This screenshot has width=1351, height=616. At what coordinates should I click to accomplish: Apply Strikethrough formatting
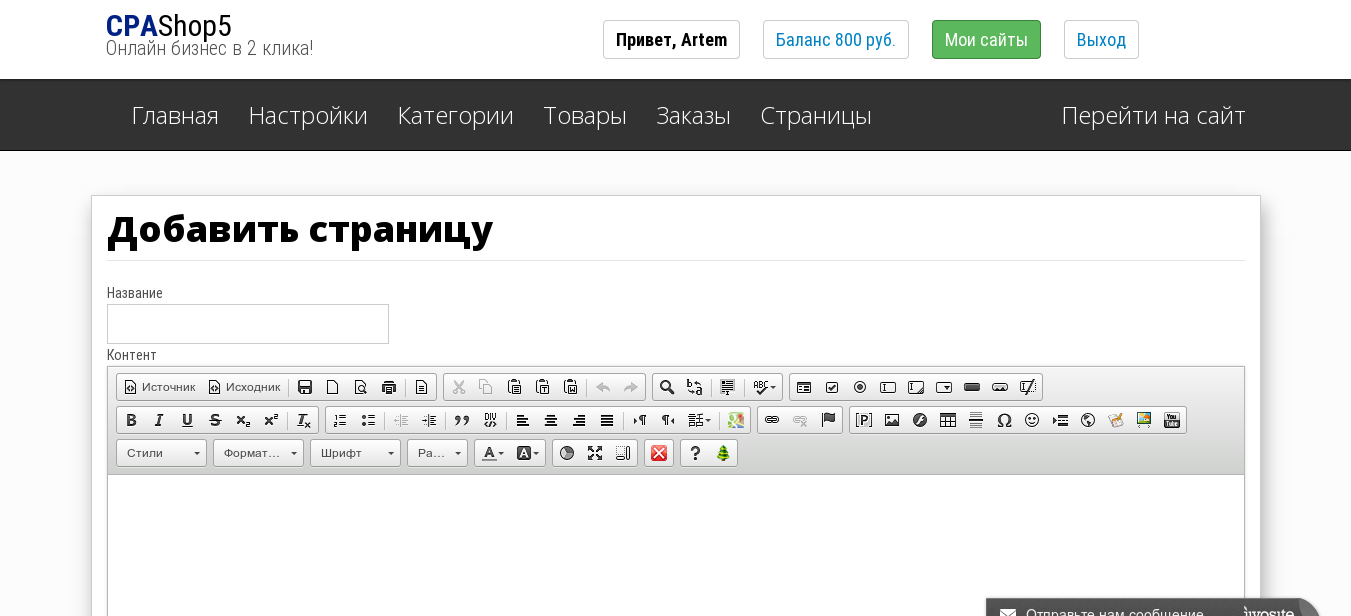(x=215, y=420)
